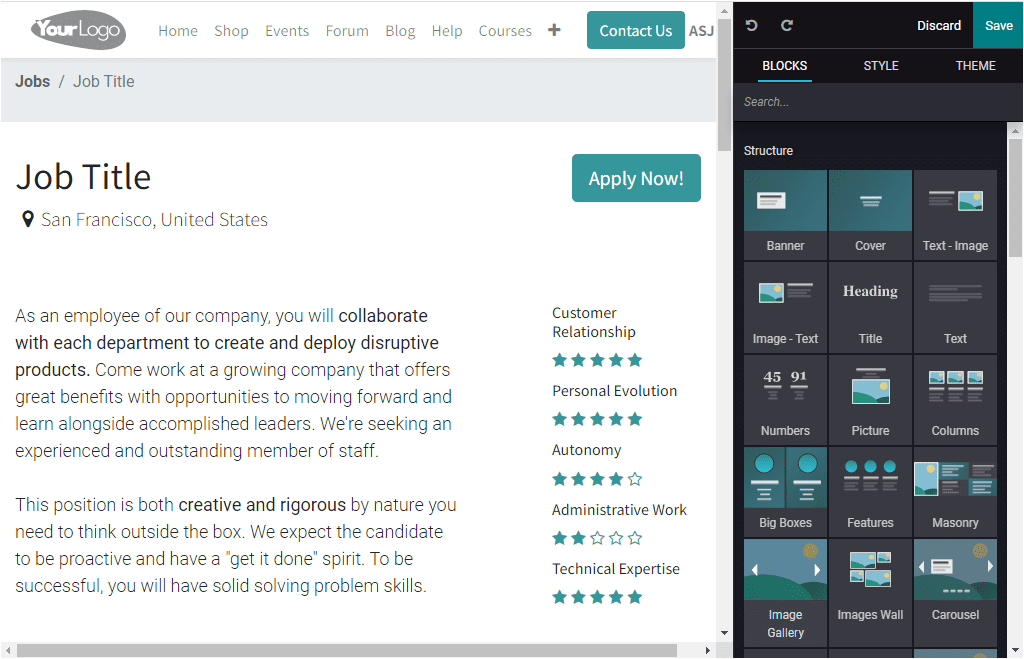Click the fourth star of Customer Relationship rating
Viewport: 1024px width, 659px height.
click(x=616, y=359)
